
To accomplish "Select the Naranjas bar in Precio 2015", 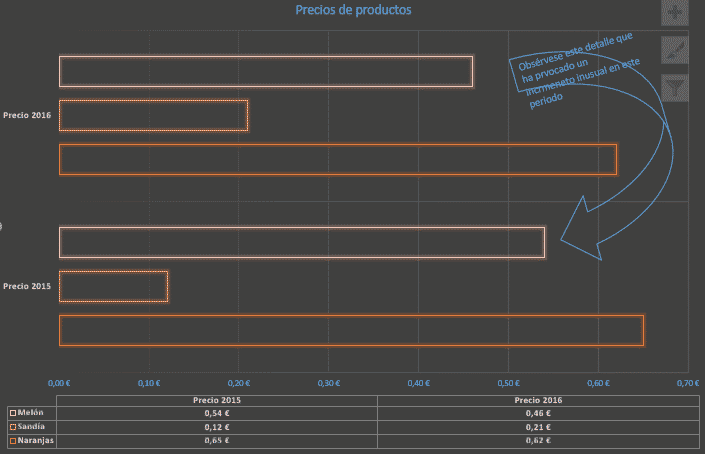I will pos(351,330).
